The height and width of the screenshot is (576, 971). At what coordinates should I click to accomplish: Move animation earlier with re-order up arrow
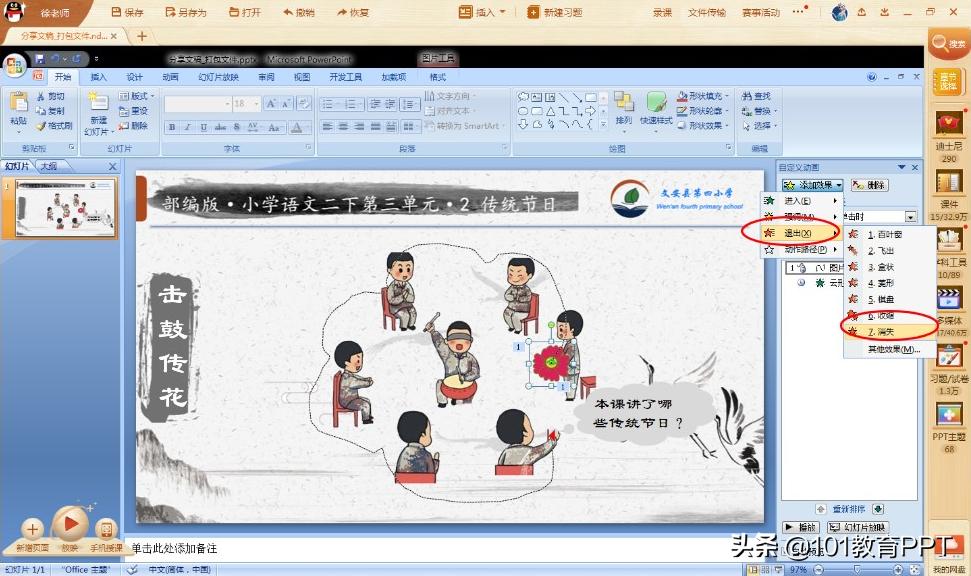(821, 509)
